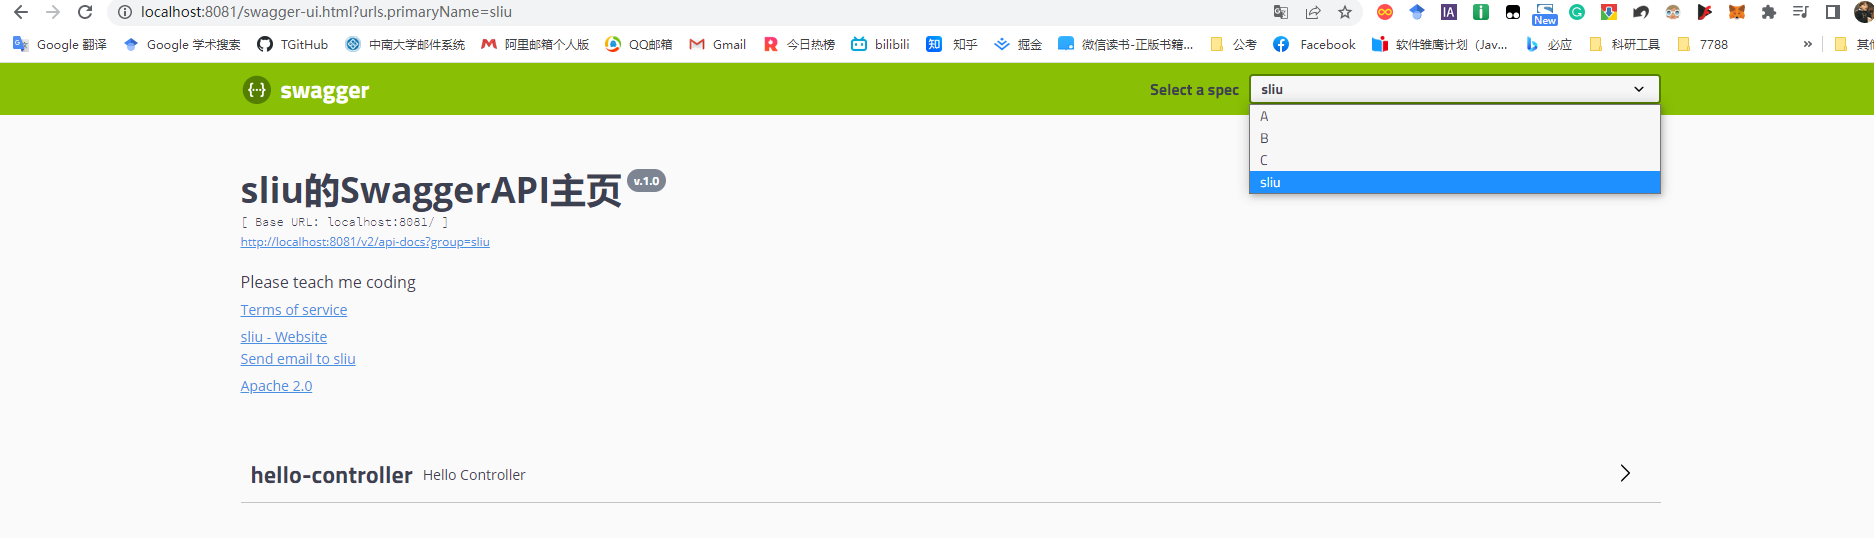Click the dark curved-arrow extension icon
Viewport: 1874px width, 538px height.
point(1641,12)
